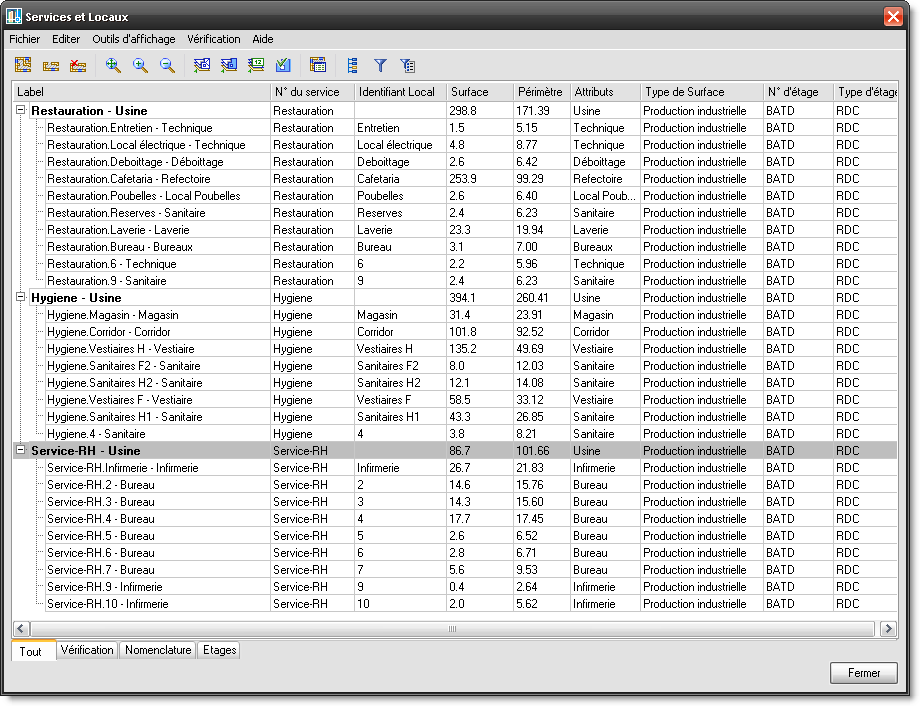This screenshot has width=920, height=706.
Task: Click the Fermer button
Action: point(864,673)
